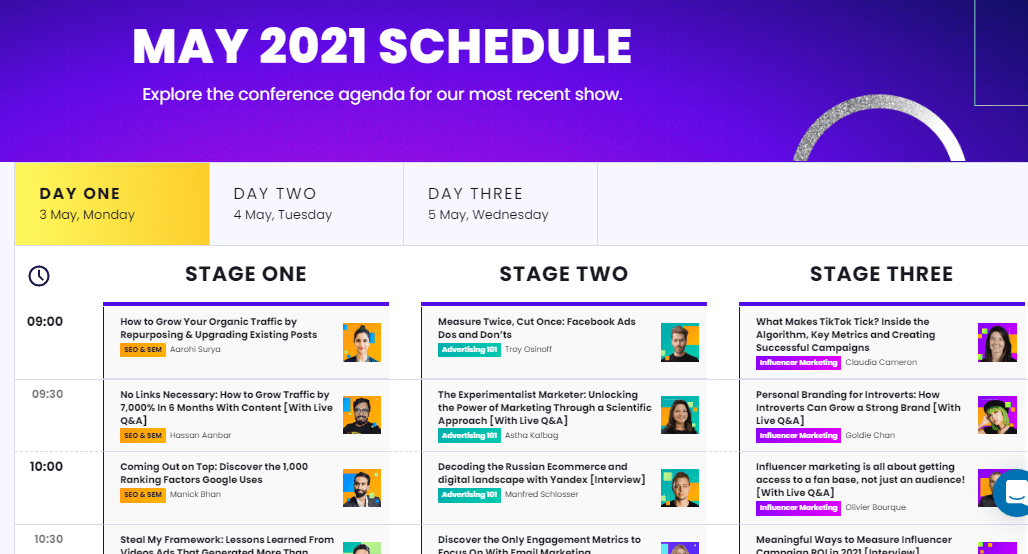Click Hassan Aanbar's speaker photo

362,415
